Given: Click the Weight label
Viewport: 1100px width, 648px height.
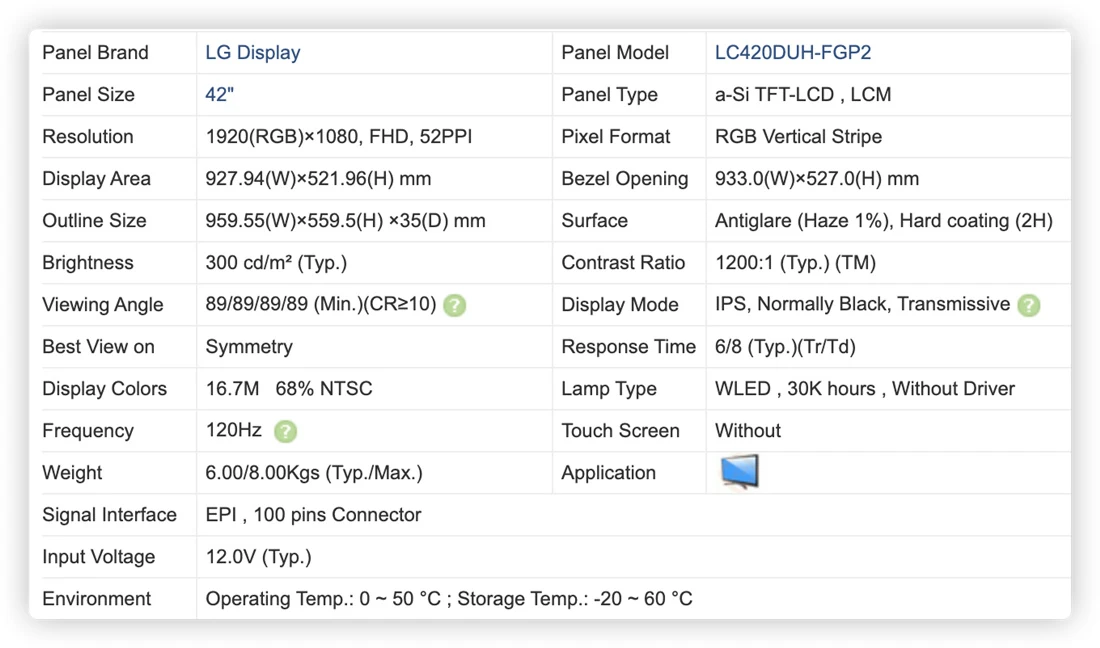Looking at the screenshot, I should [72, 473].
